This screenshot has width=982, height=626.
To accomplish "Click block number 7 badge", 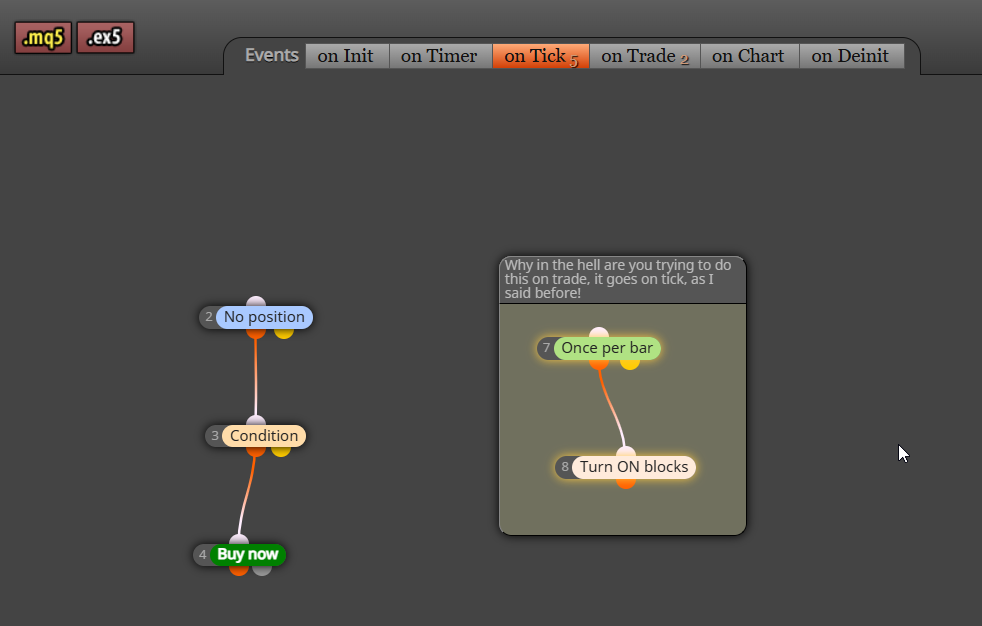I will 546,348.
